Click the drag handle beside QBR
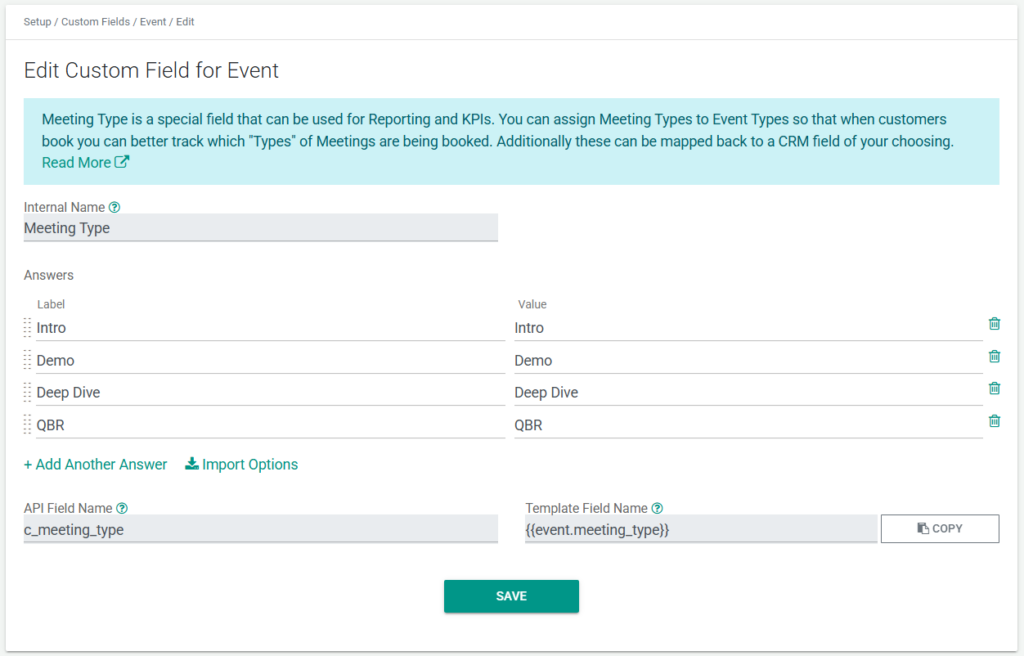The height and width of the screenshot is (656, 1024). tap(28, 425)
